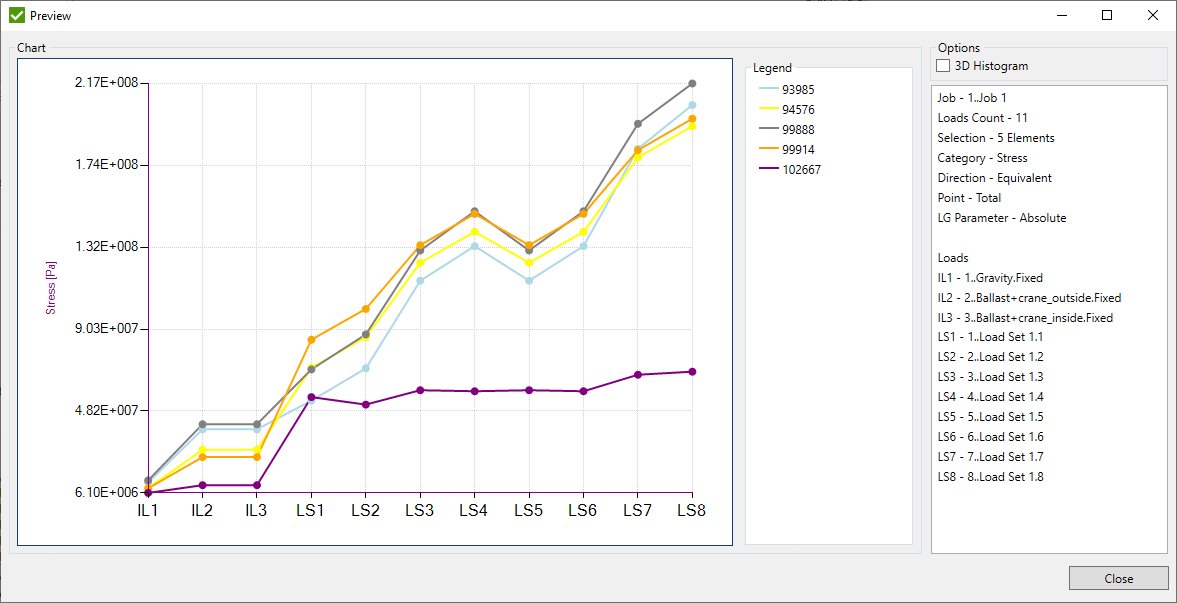This screenshot has height=603, width=1177.
Task: Select the 'Category - Stress' info line
Action: (982, 158)
